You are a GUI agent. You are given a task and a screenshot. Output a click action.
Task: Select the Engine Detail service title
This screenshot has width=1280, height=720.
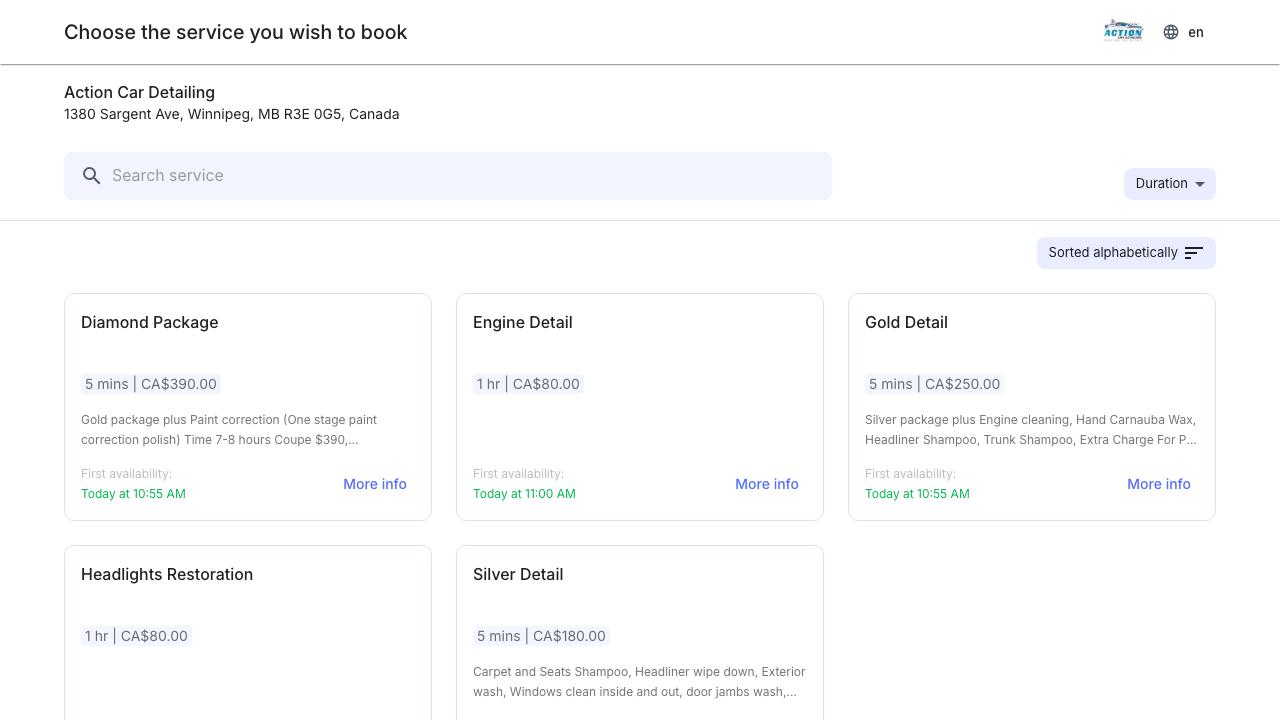tap(522, 322)
